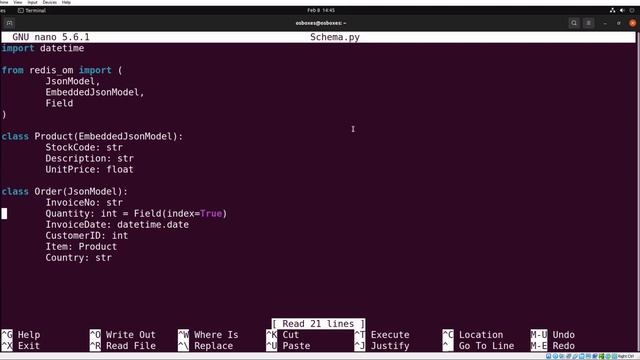Open the network status icon in top bar
This screenshot has height=360, width=640.
612,10
